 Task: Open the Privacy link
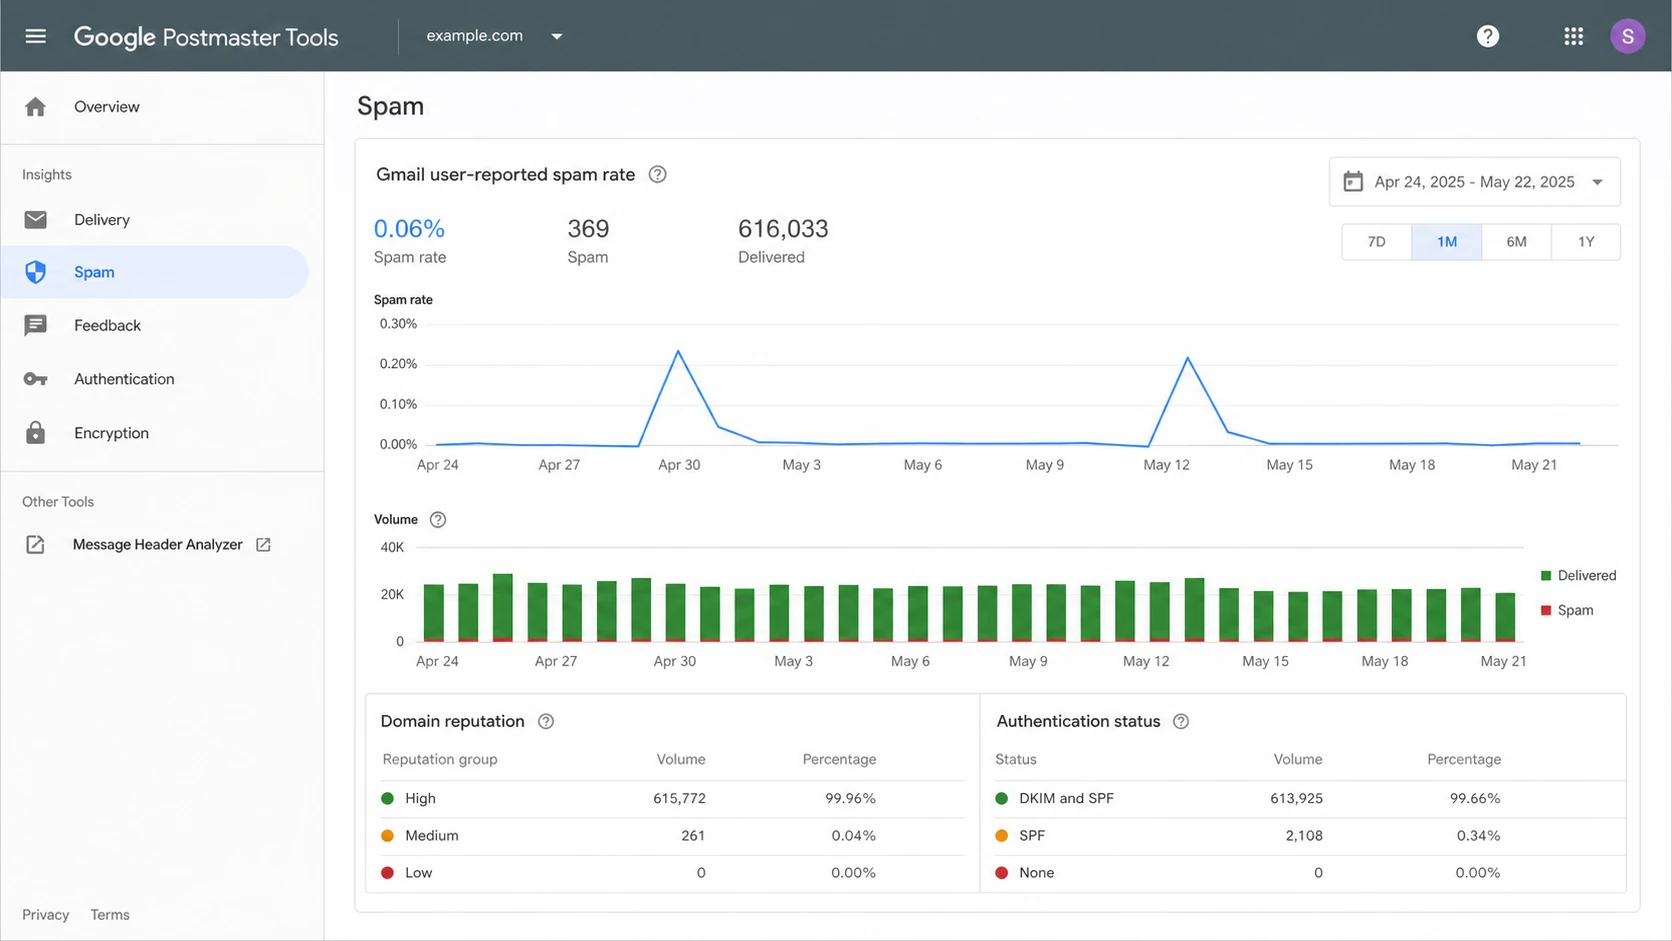46,915
